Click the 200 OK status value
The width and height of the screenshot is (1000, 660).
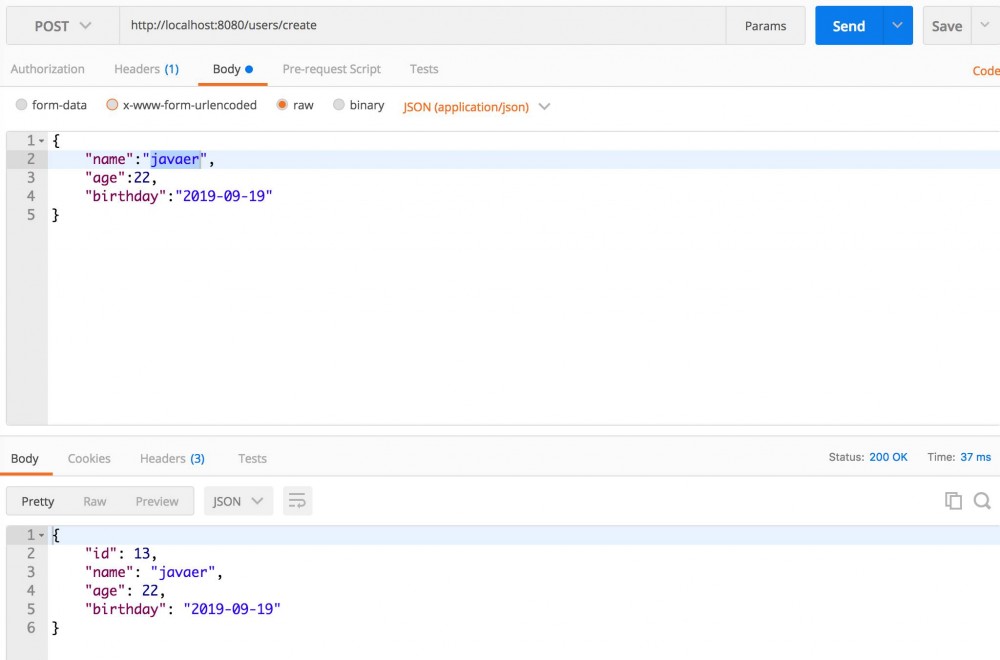pyautogui.click(x=888, y=457)
